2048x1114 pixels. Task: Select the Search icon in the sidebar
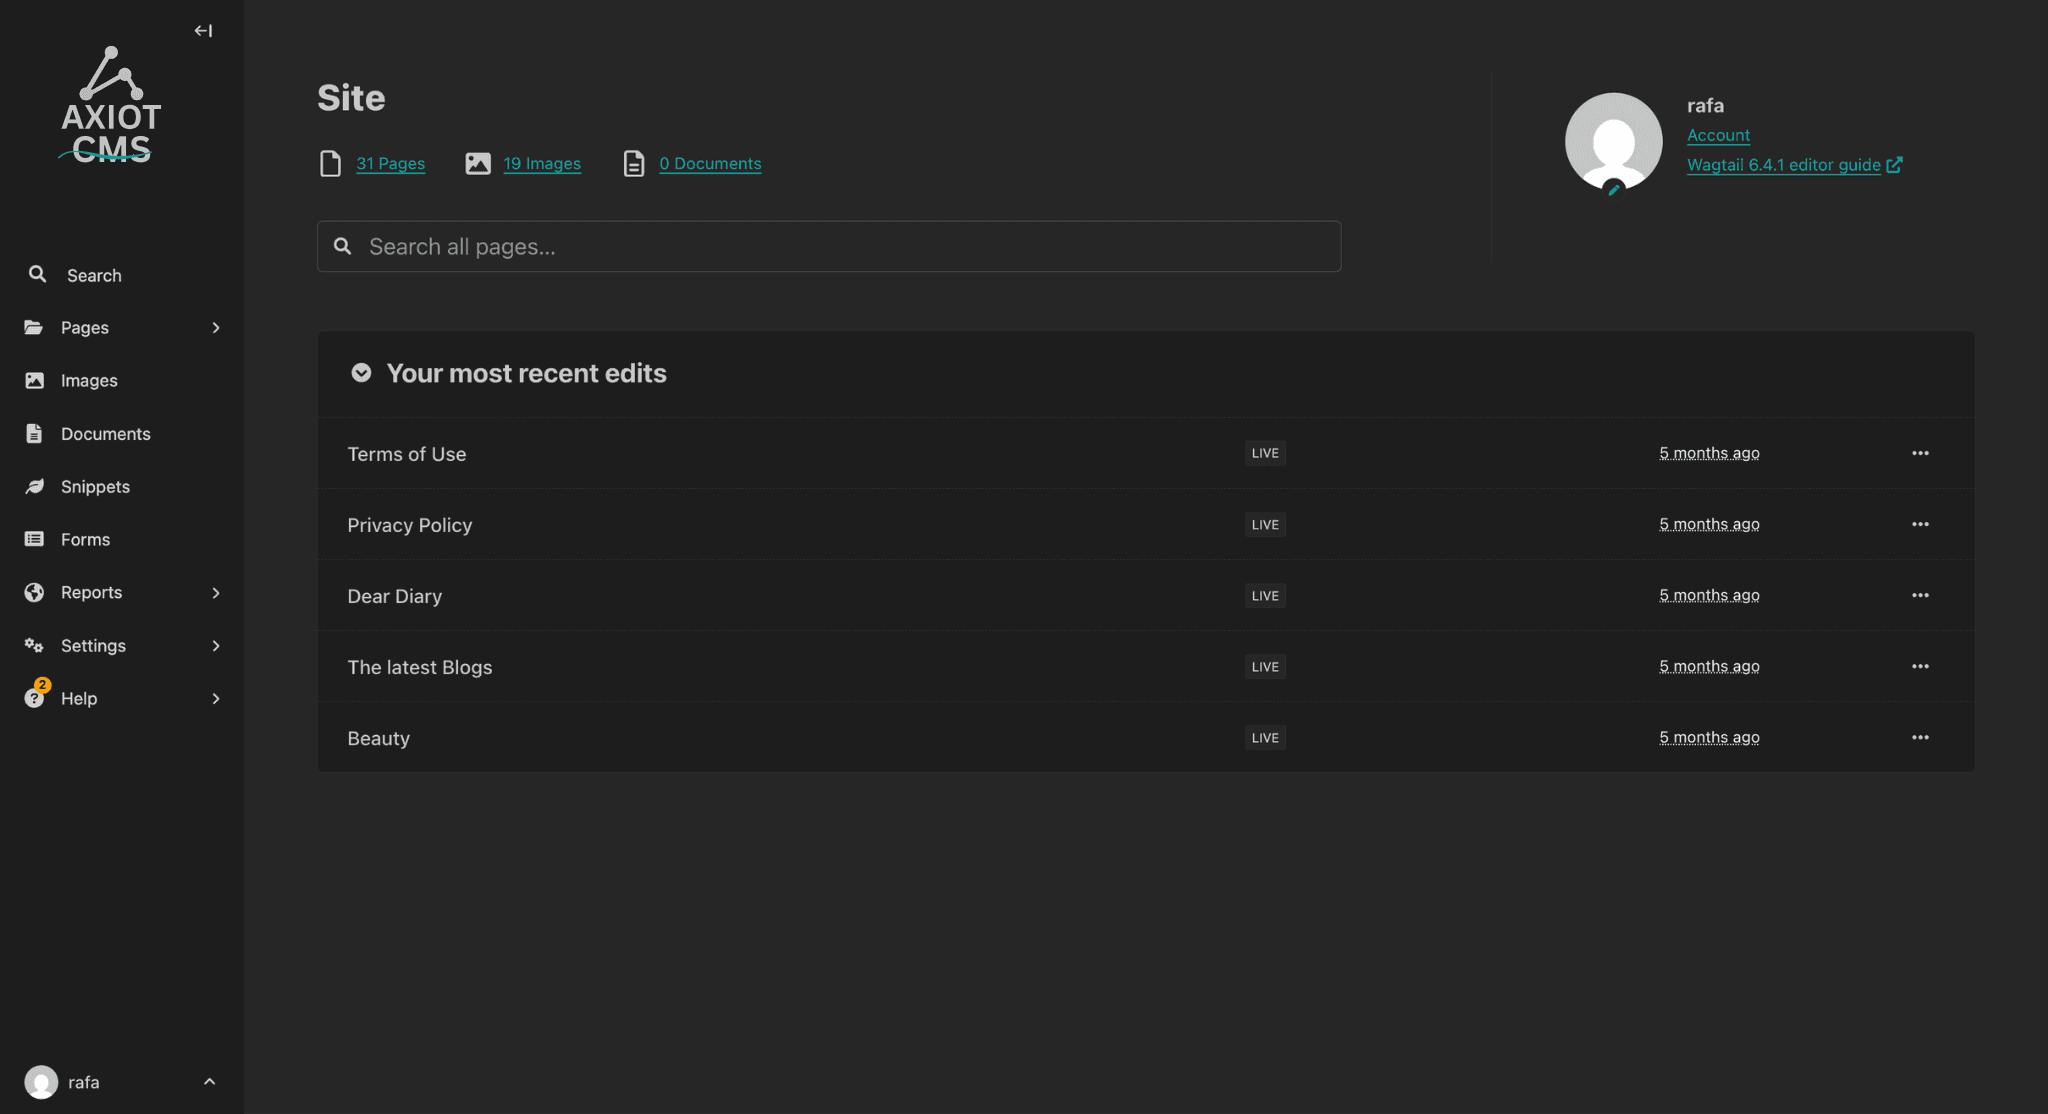[36, 274]
